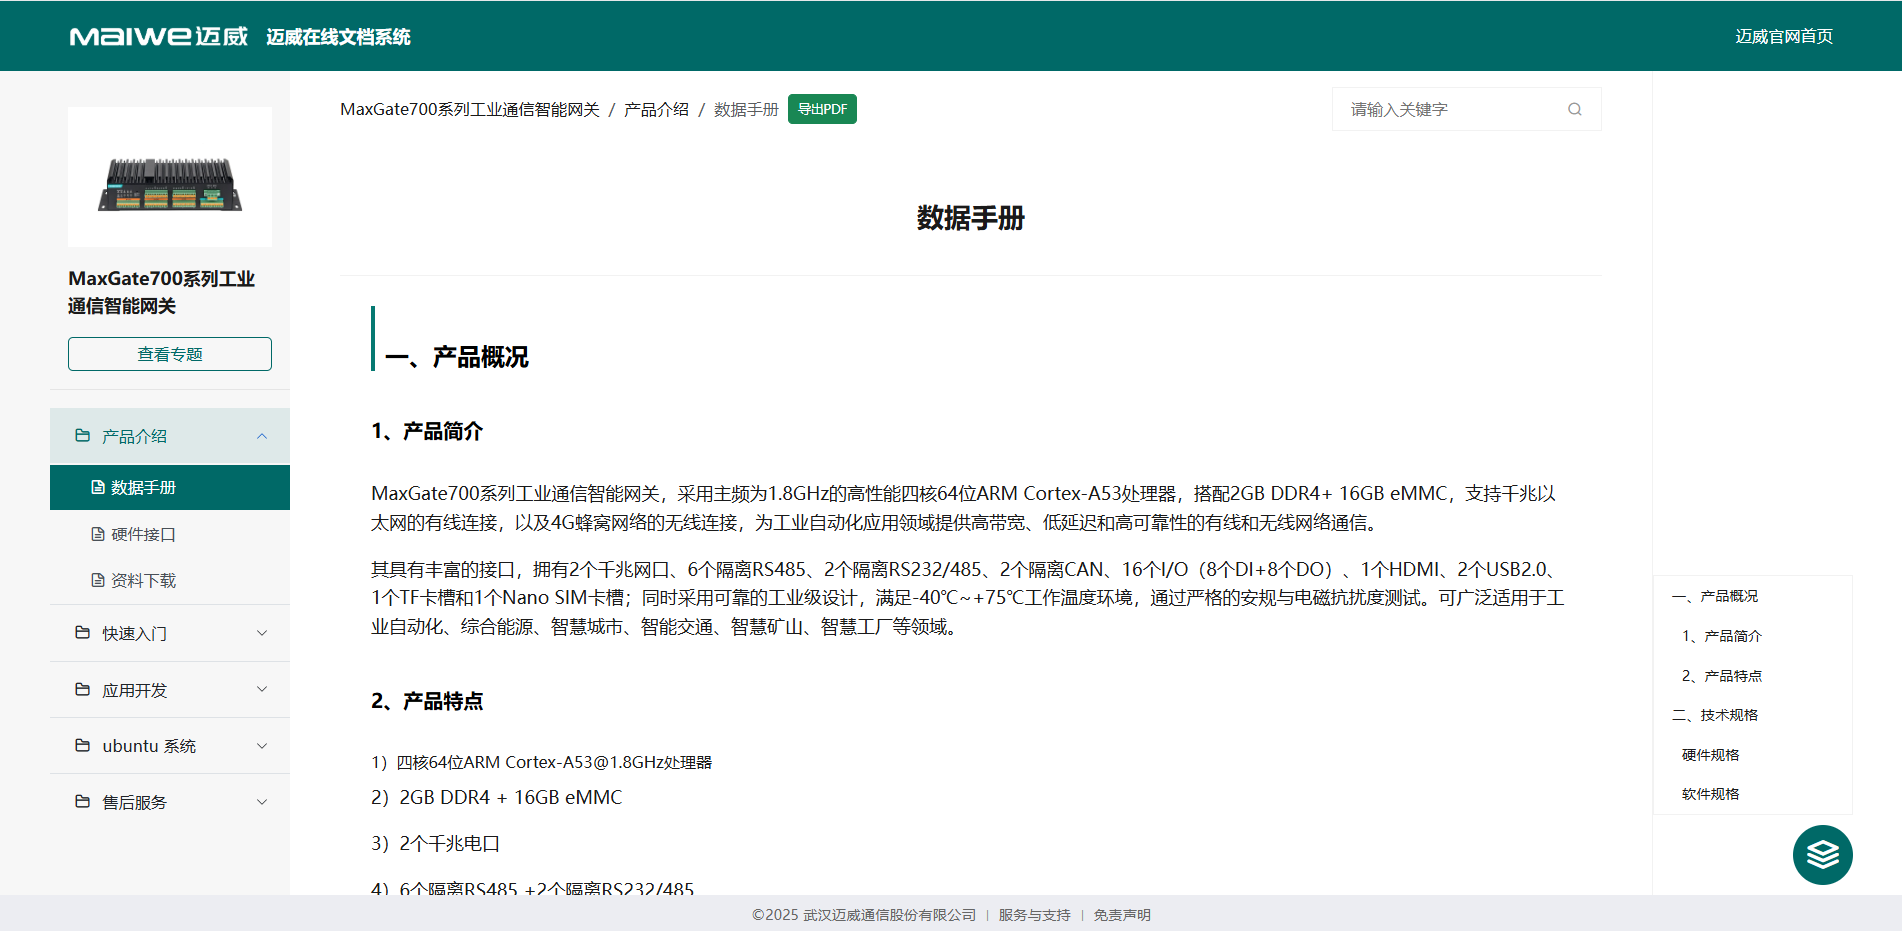Click the 数据手册 page heading
This screenshot has width=1902, height=931.
tap(971, 218)
